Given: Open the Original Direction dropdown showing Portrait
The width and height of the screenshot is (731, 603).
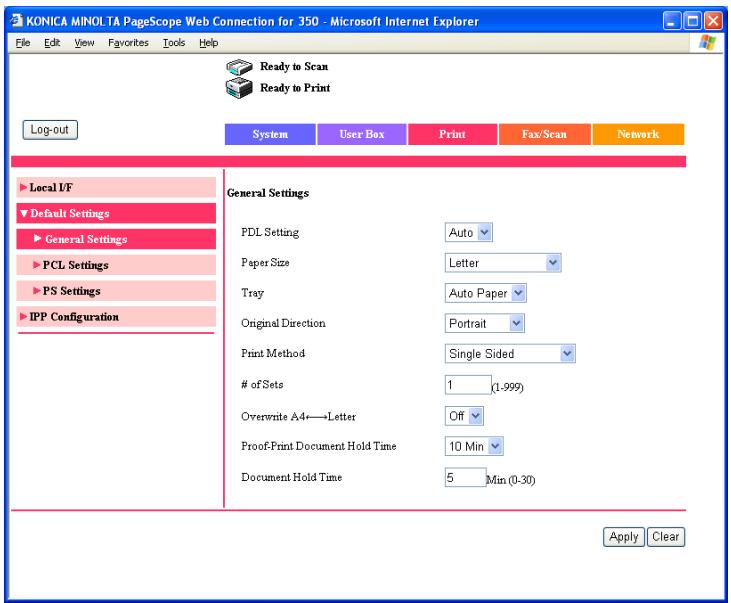Looking at the screenshot, I should tap(485, 323).
